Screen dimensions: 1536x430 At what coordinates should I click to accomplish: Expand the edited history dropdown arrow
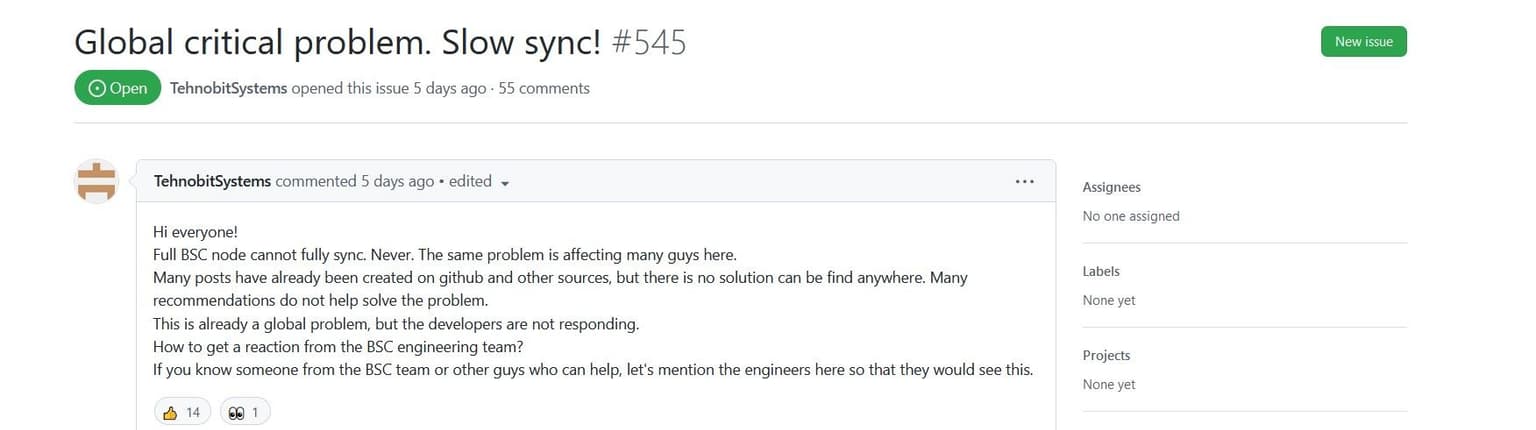coord(505,183)
